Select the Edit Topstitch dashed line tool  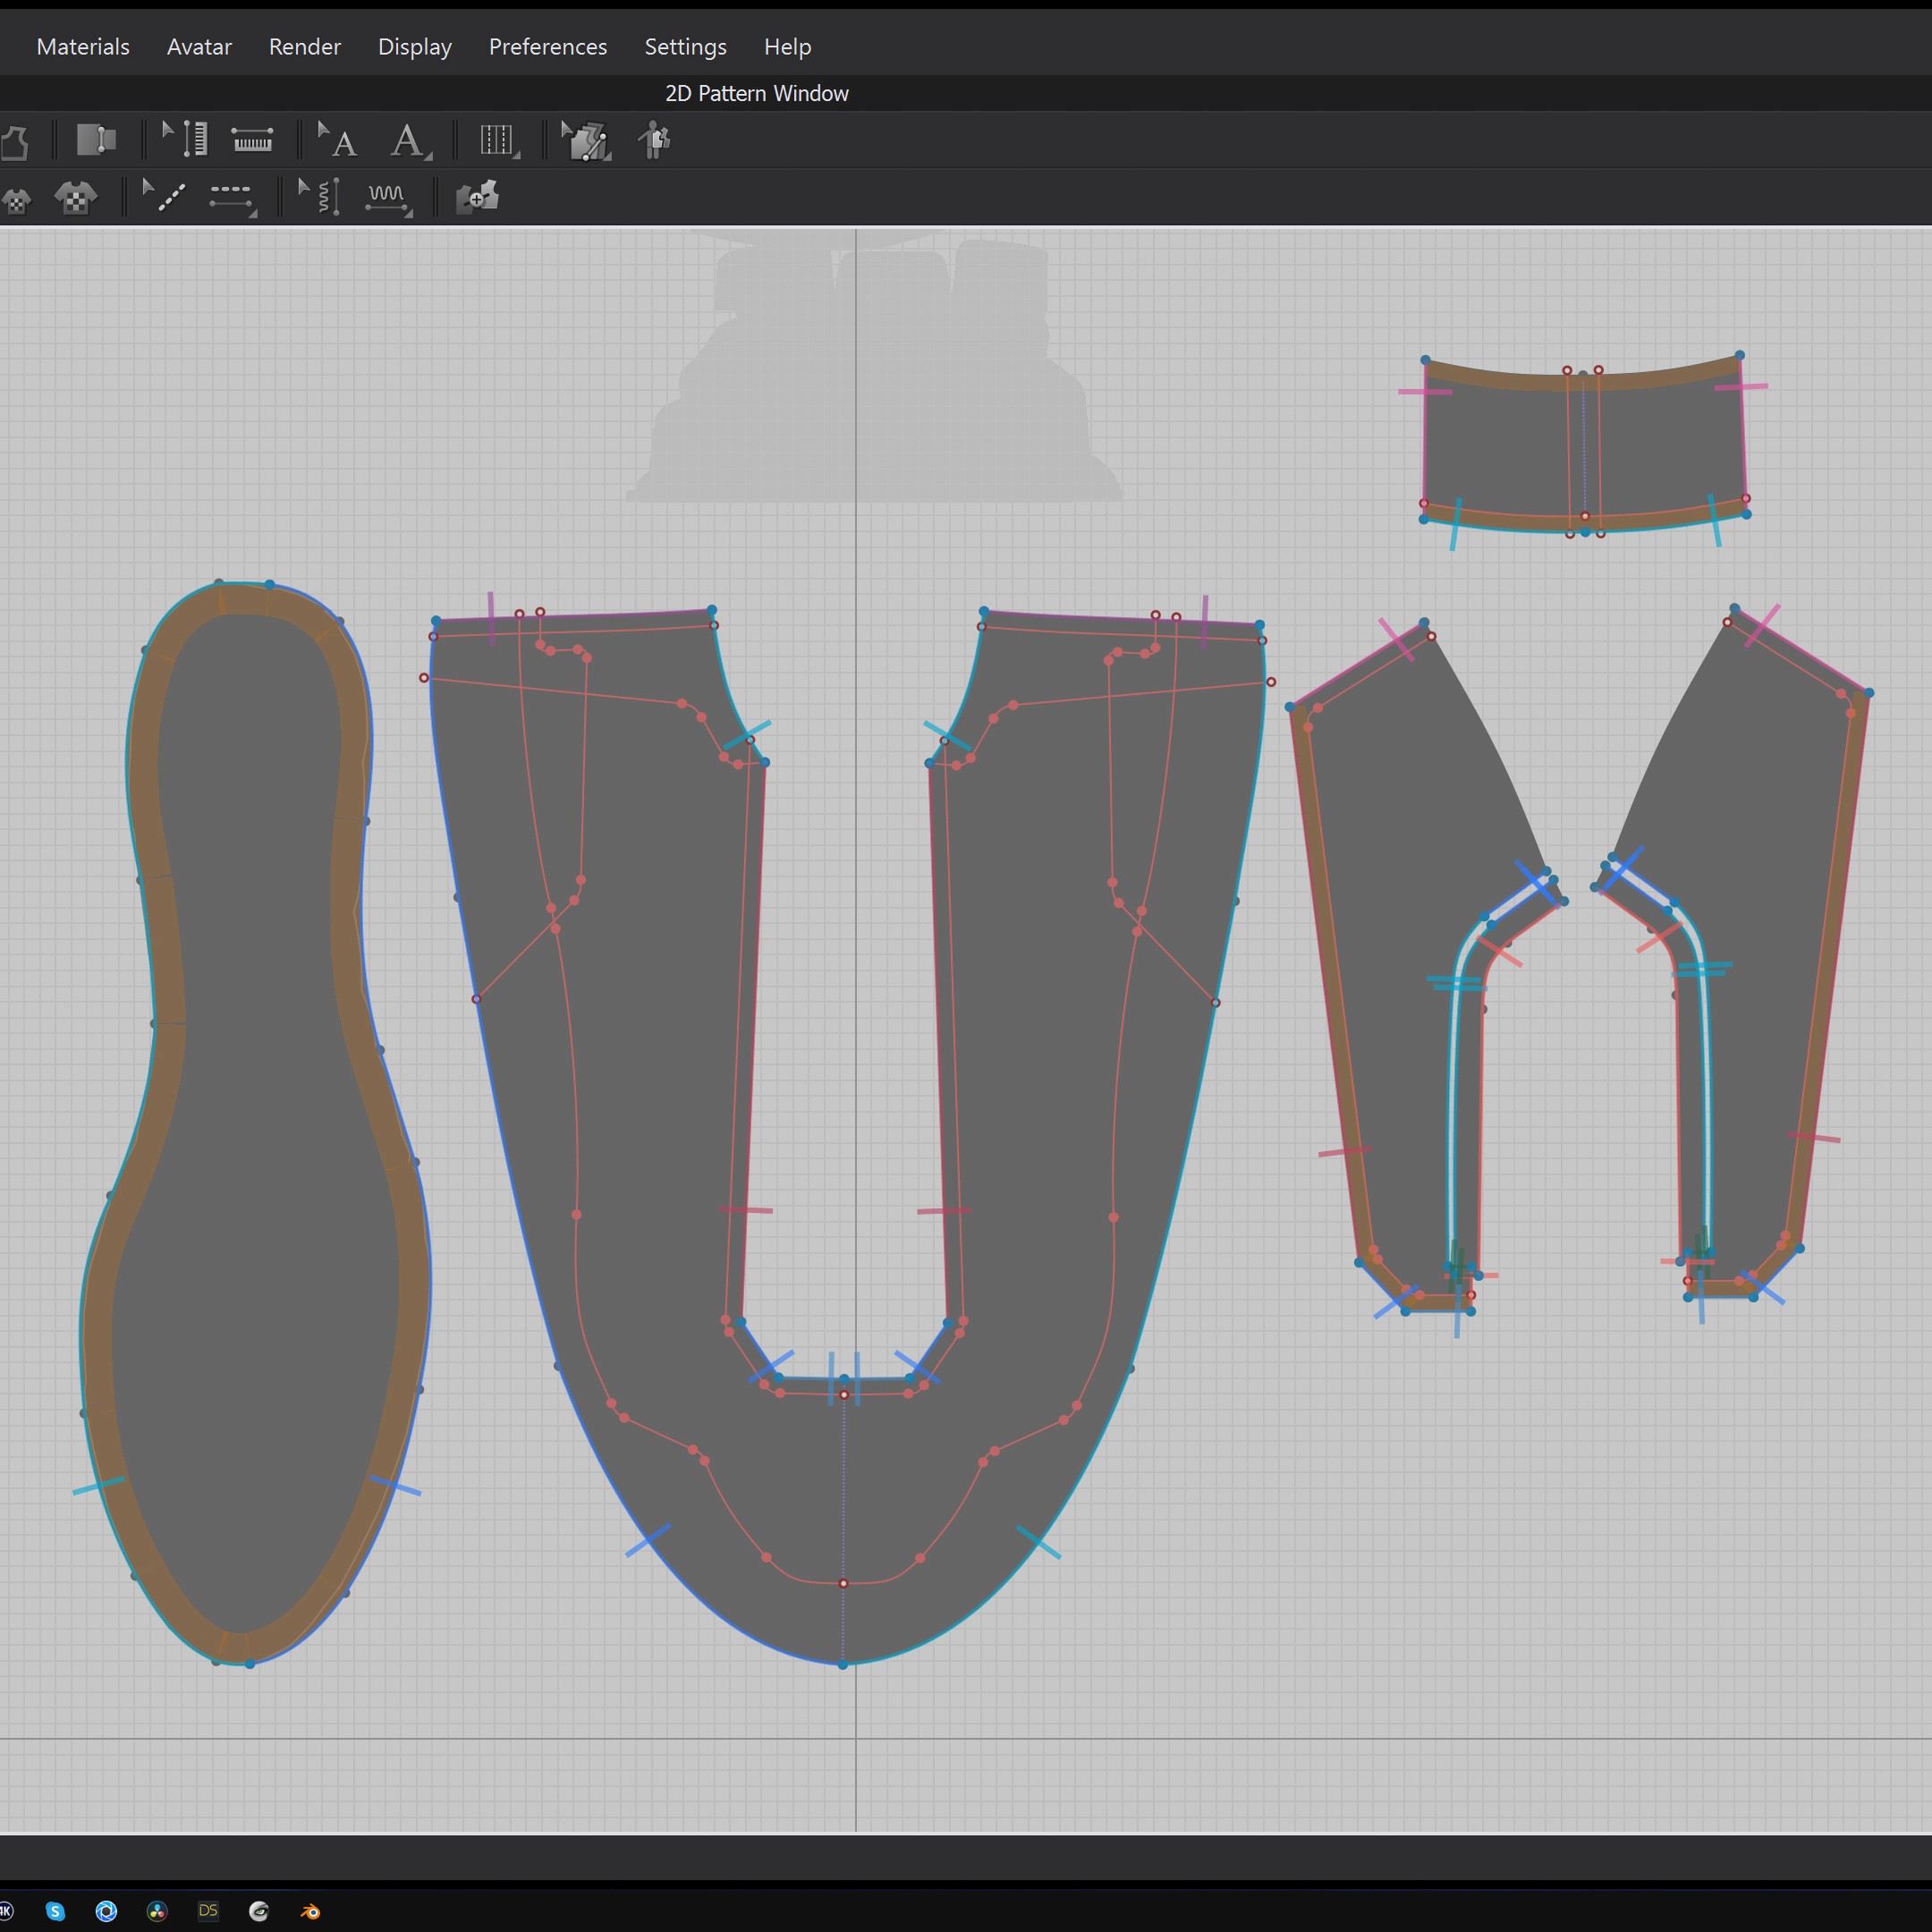(x=165, y=197)
